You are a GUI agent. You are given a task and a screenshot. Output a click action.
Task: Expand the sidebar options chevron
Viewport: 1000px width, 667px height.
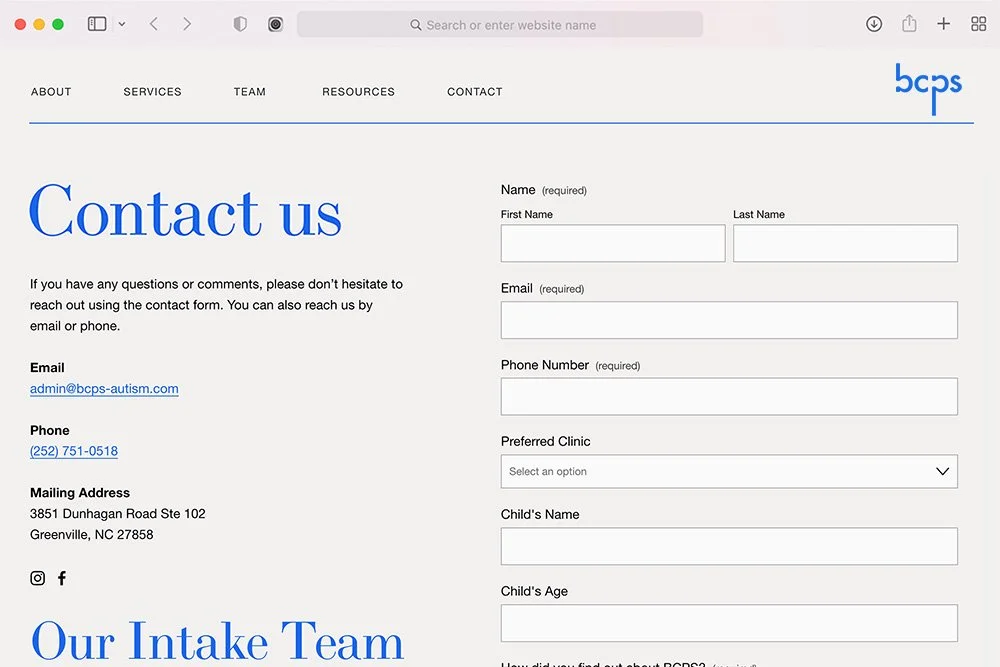(121, 23)
